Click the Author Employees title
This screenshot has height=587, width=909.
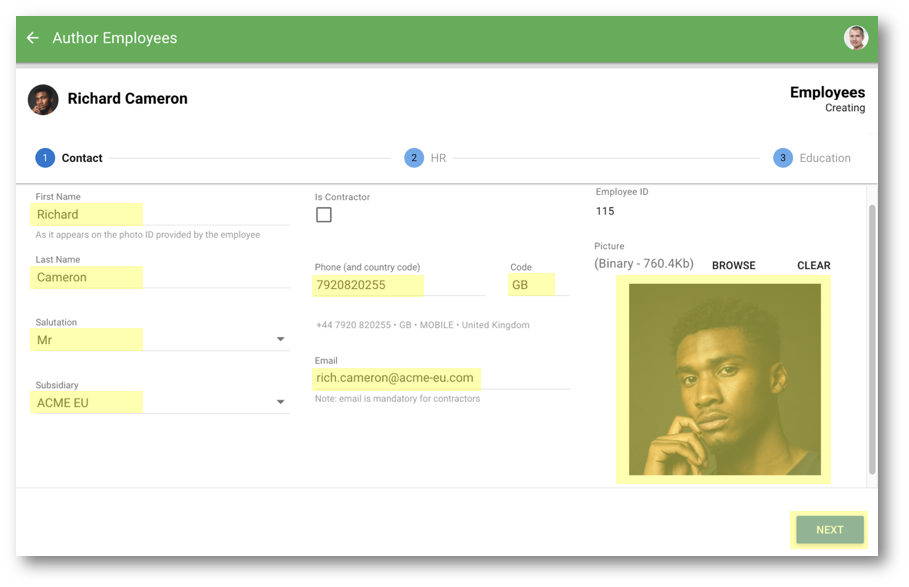pyautogui.click(x=115, y=38)
